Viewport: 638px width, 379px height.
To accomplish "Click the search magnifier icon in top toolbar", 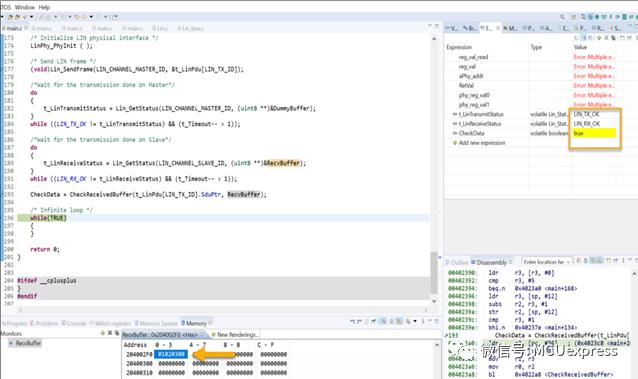I will (x=562, y=17).
